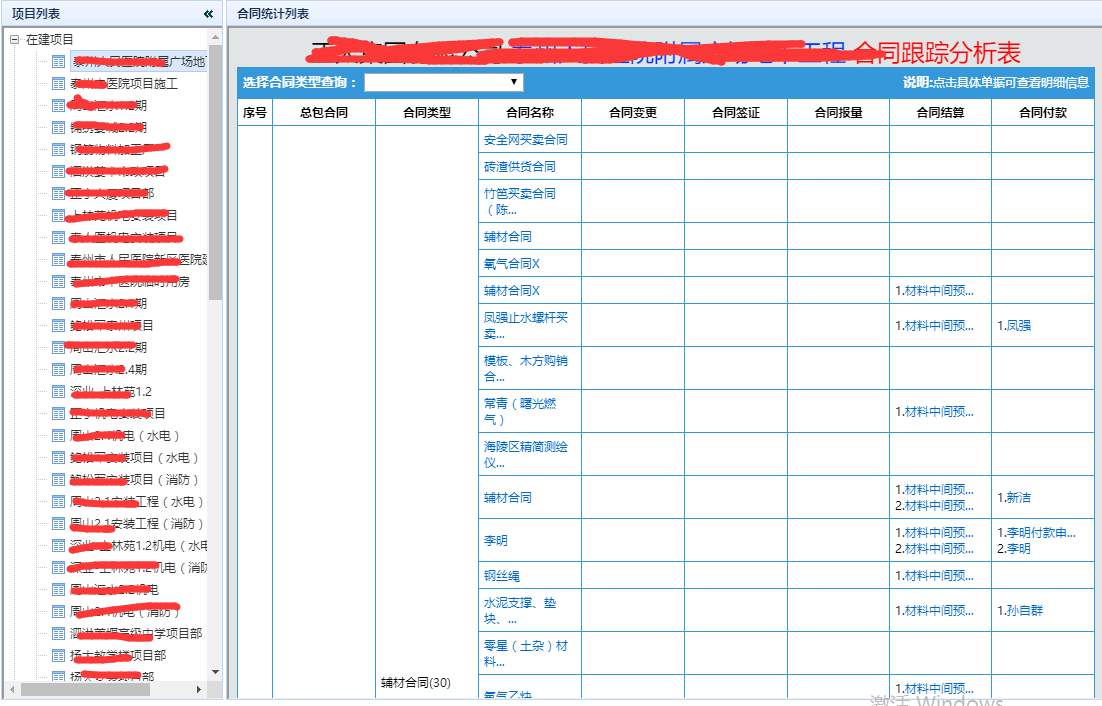Click the 合同付款 column header

[x=1043, y=112]
